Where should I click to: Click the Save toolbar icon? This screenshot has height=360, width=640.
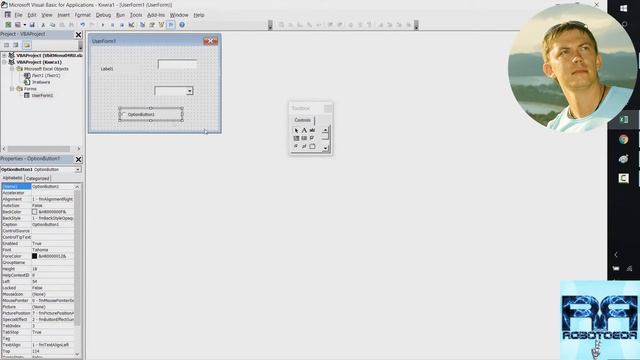[x=32, y=25]
